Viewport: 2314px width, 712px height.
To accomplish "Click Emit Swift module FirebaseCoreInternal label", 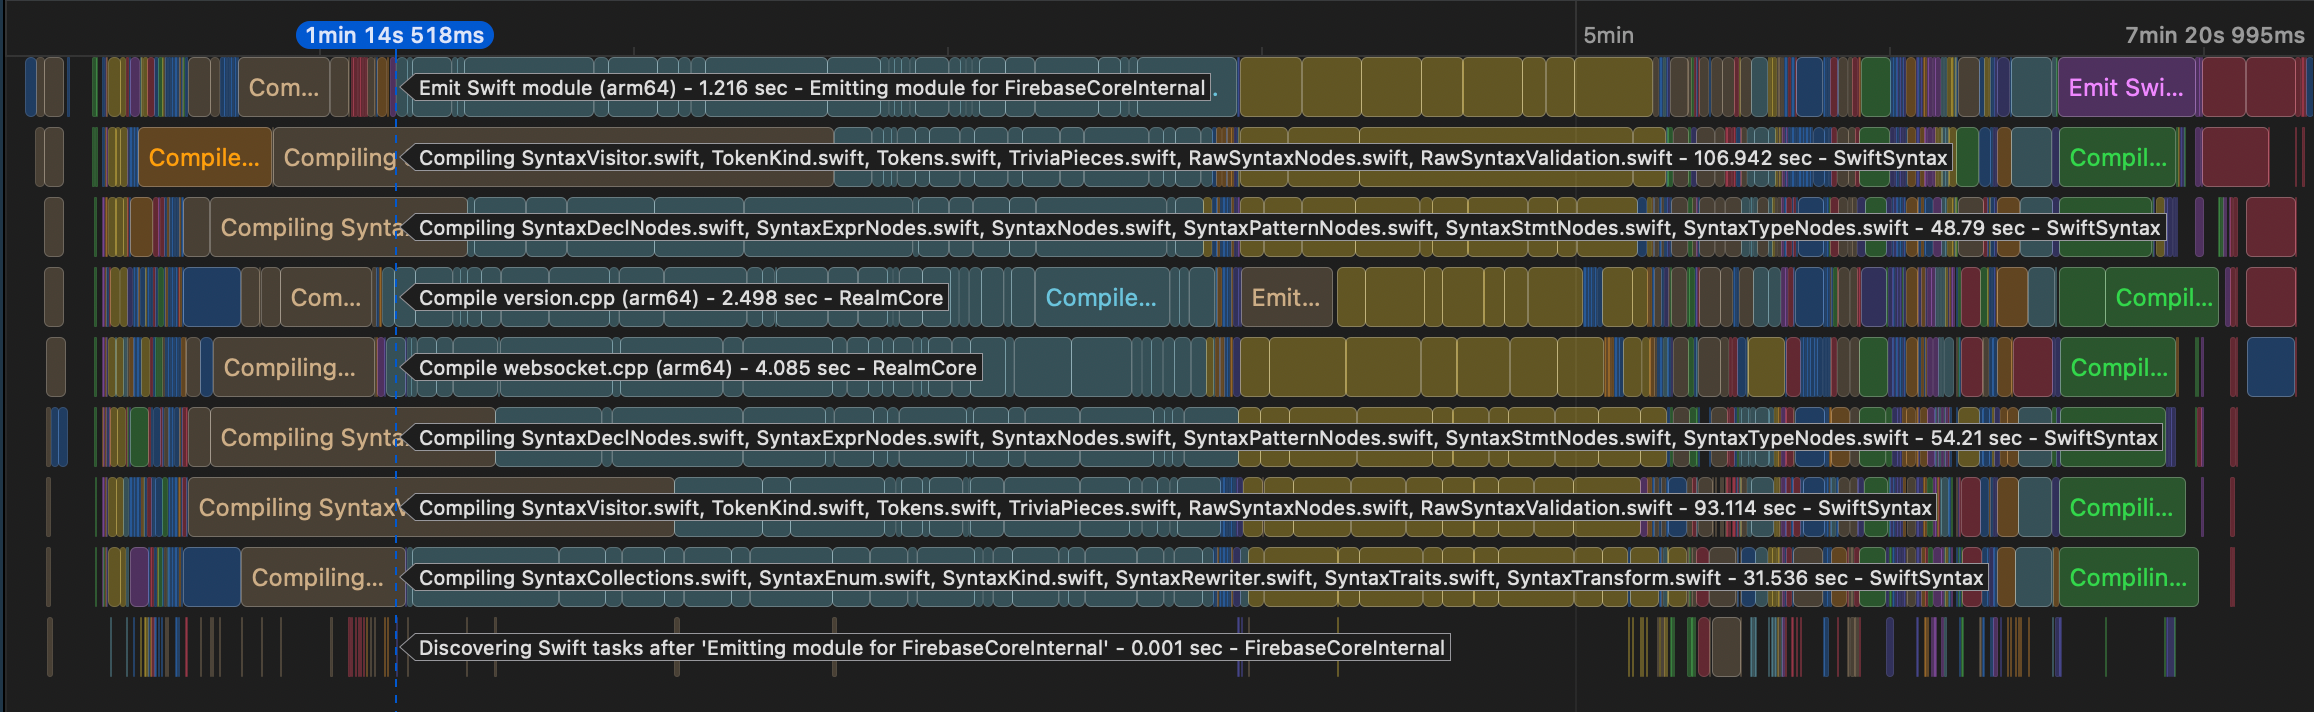I will [812, 88].
